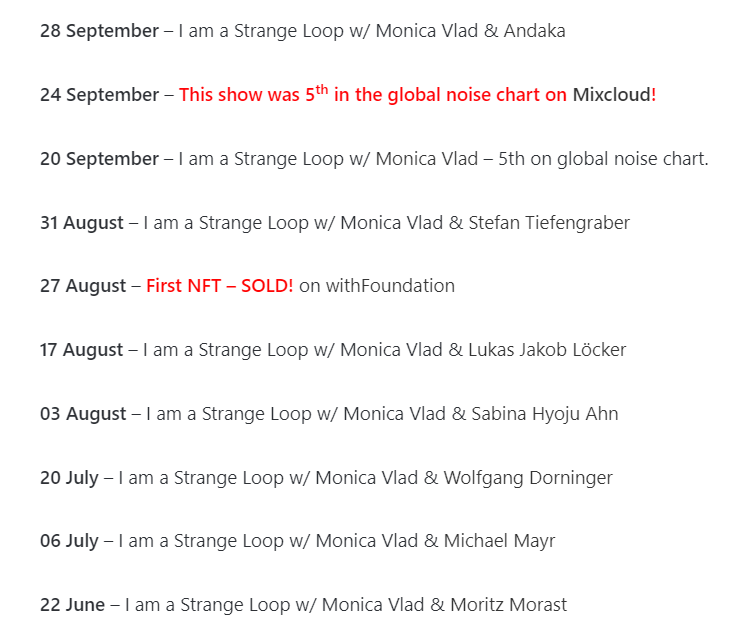The width and height of the screenshot is (740, 638).
Task: Select the bold "31 August" date
Action: pos(82,223)
